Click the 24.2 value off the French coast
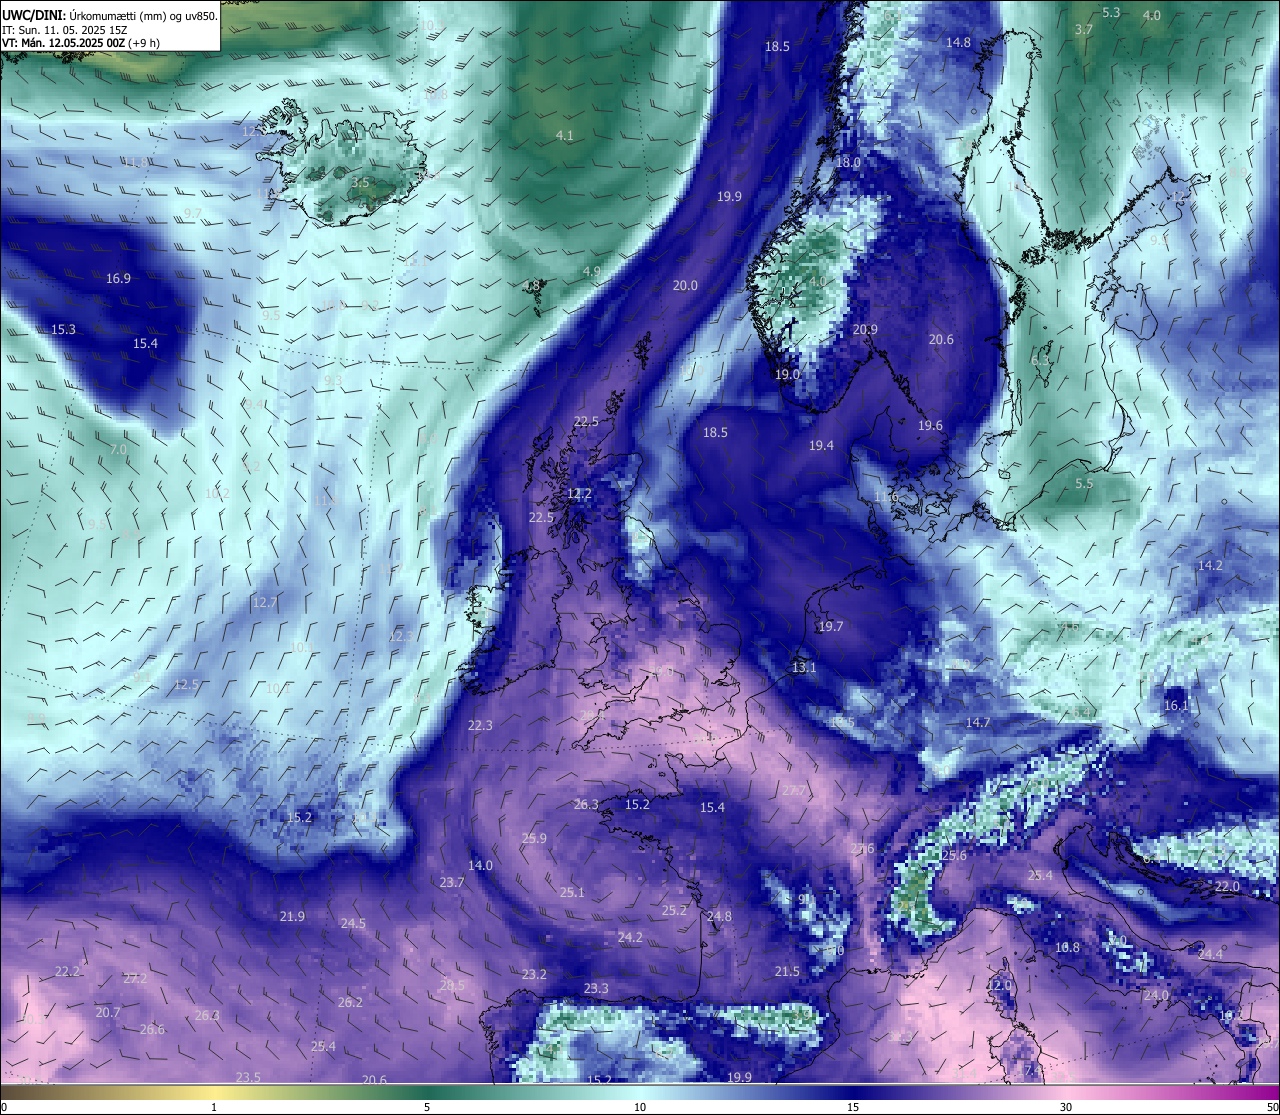Screen dimensions: 1280x1115 (x=630, y=937)
